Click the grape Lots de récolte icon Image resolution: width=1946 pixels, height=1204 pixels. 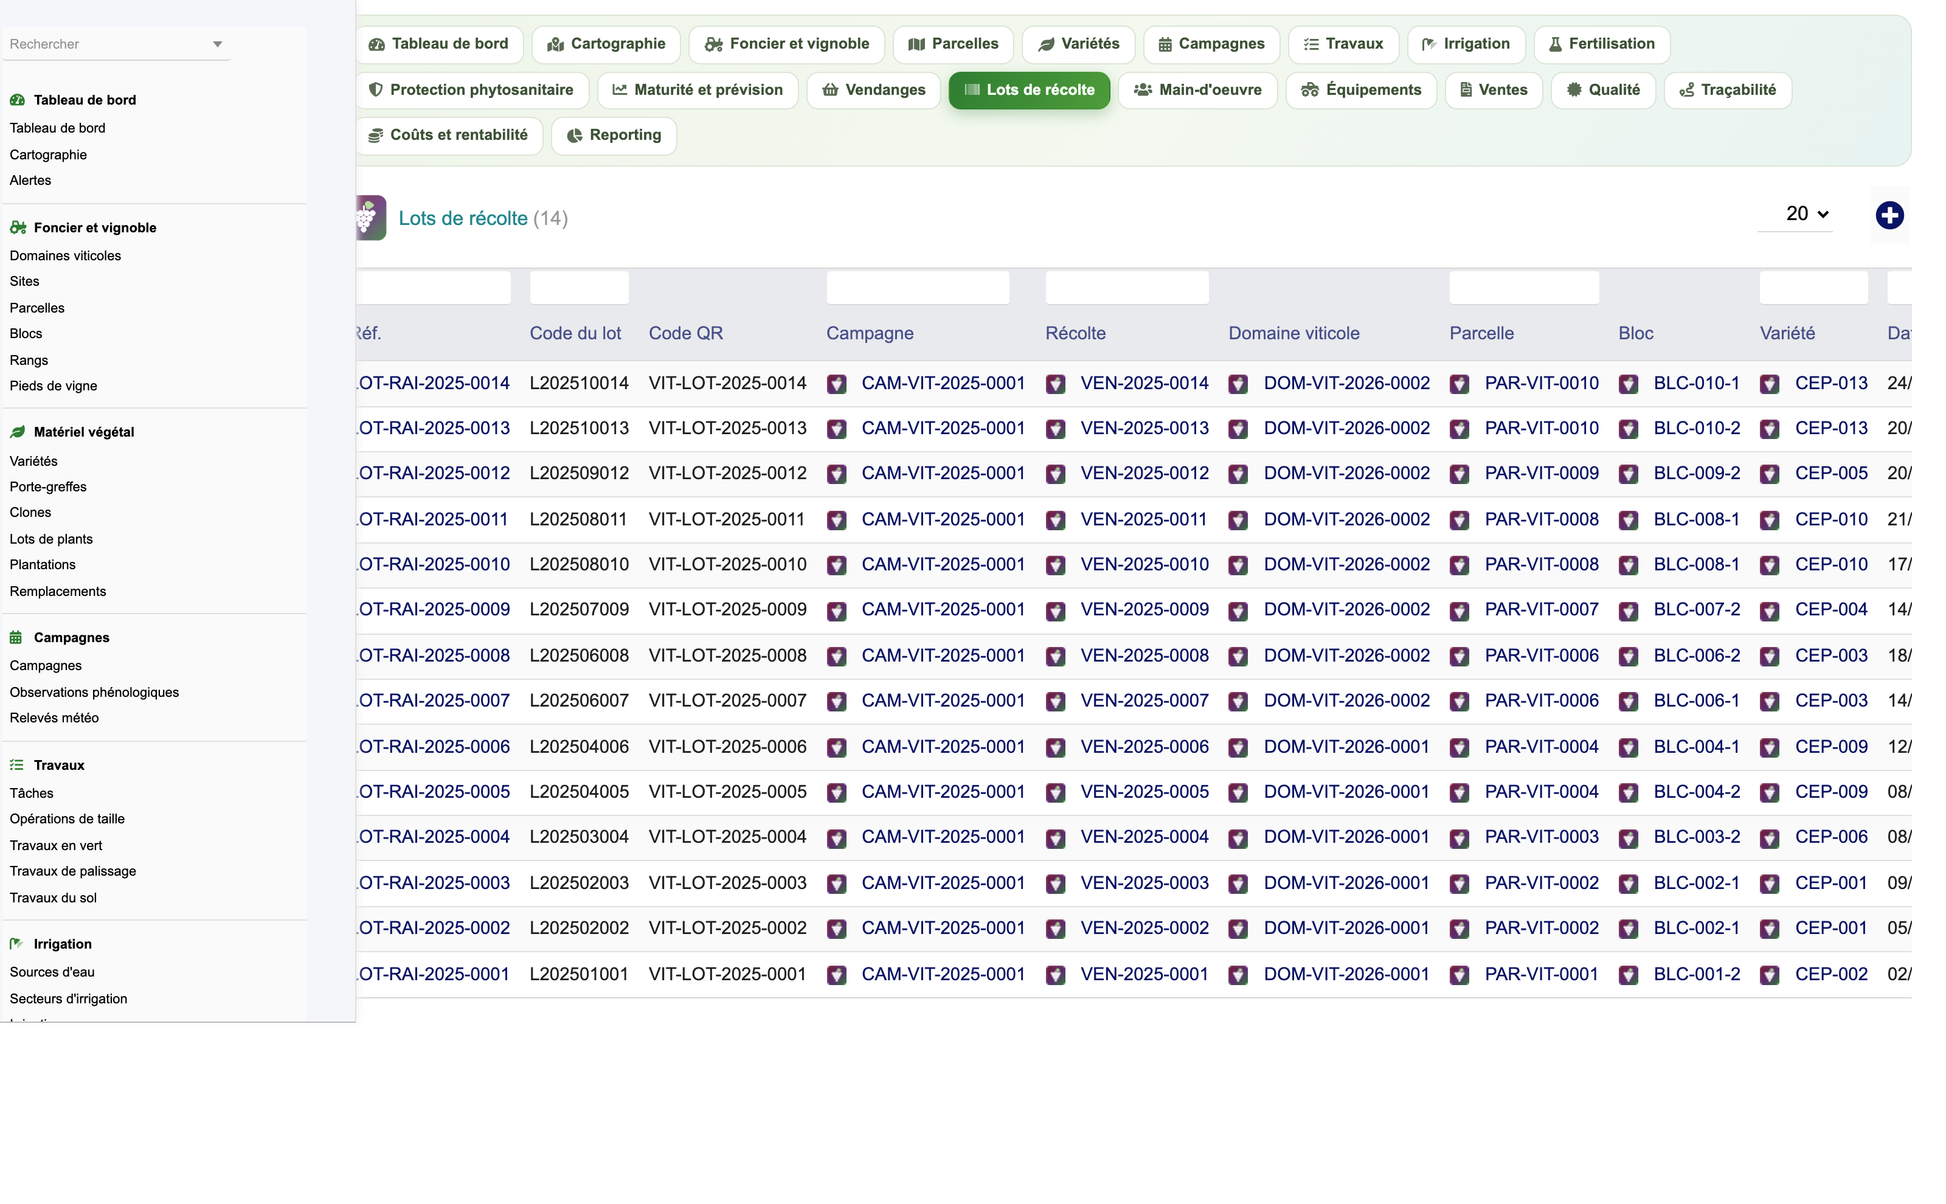(370, 217)
